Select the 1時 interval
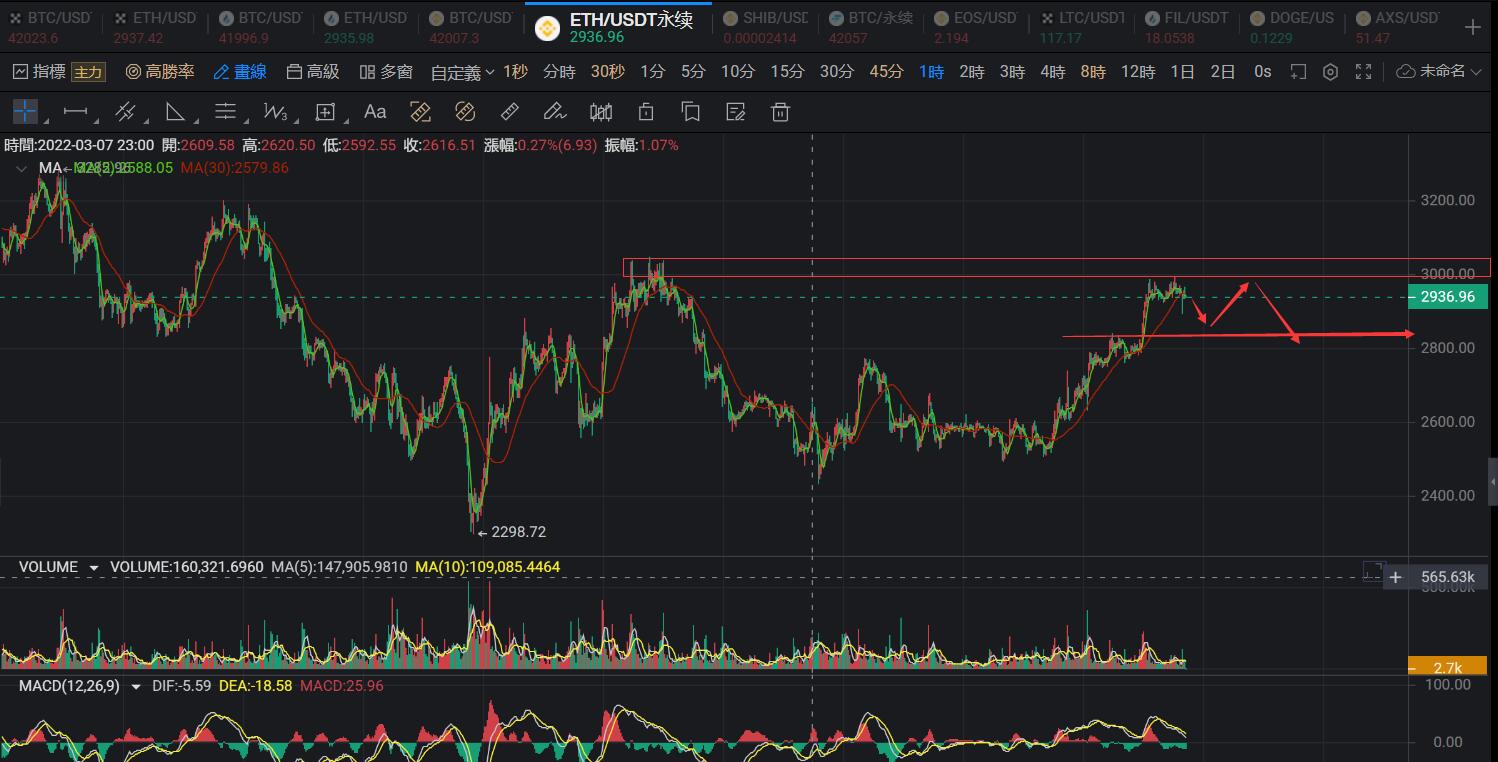This screenshot has height=762, width=1498. coord(931,72)
